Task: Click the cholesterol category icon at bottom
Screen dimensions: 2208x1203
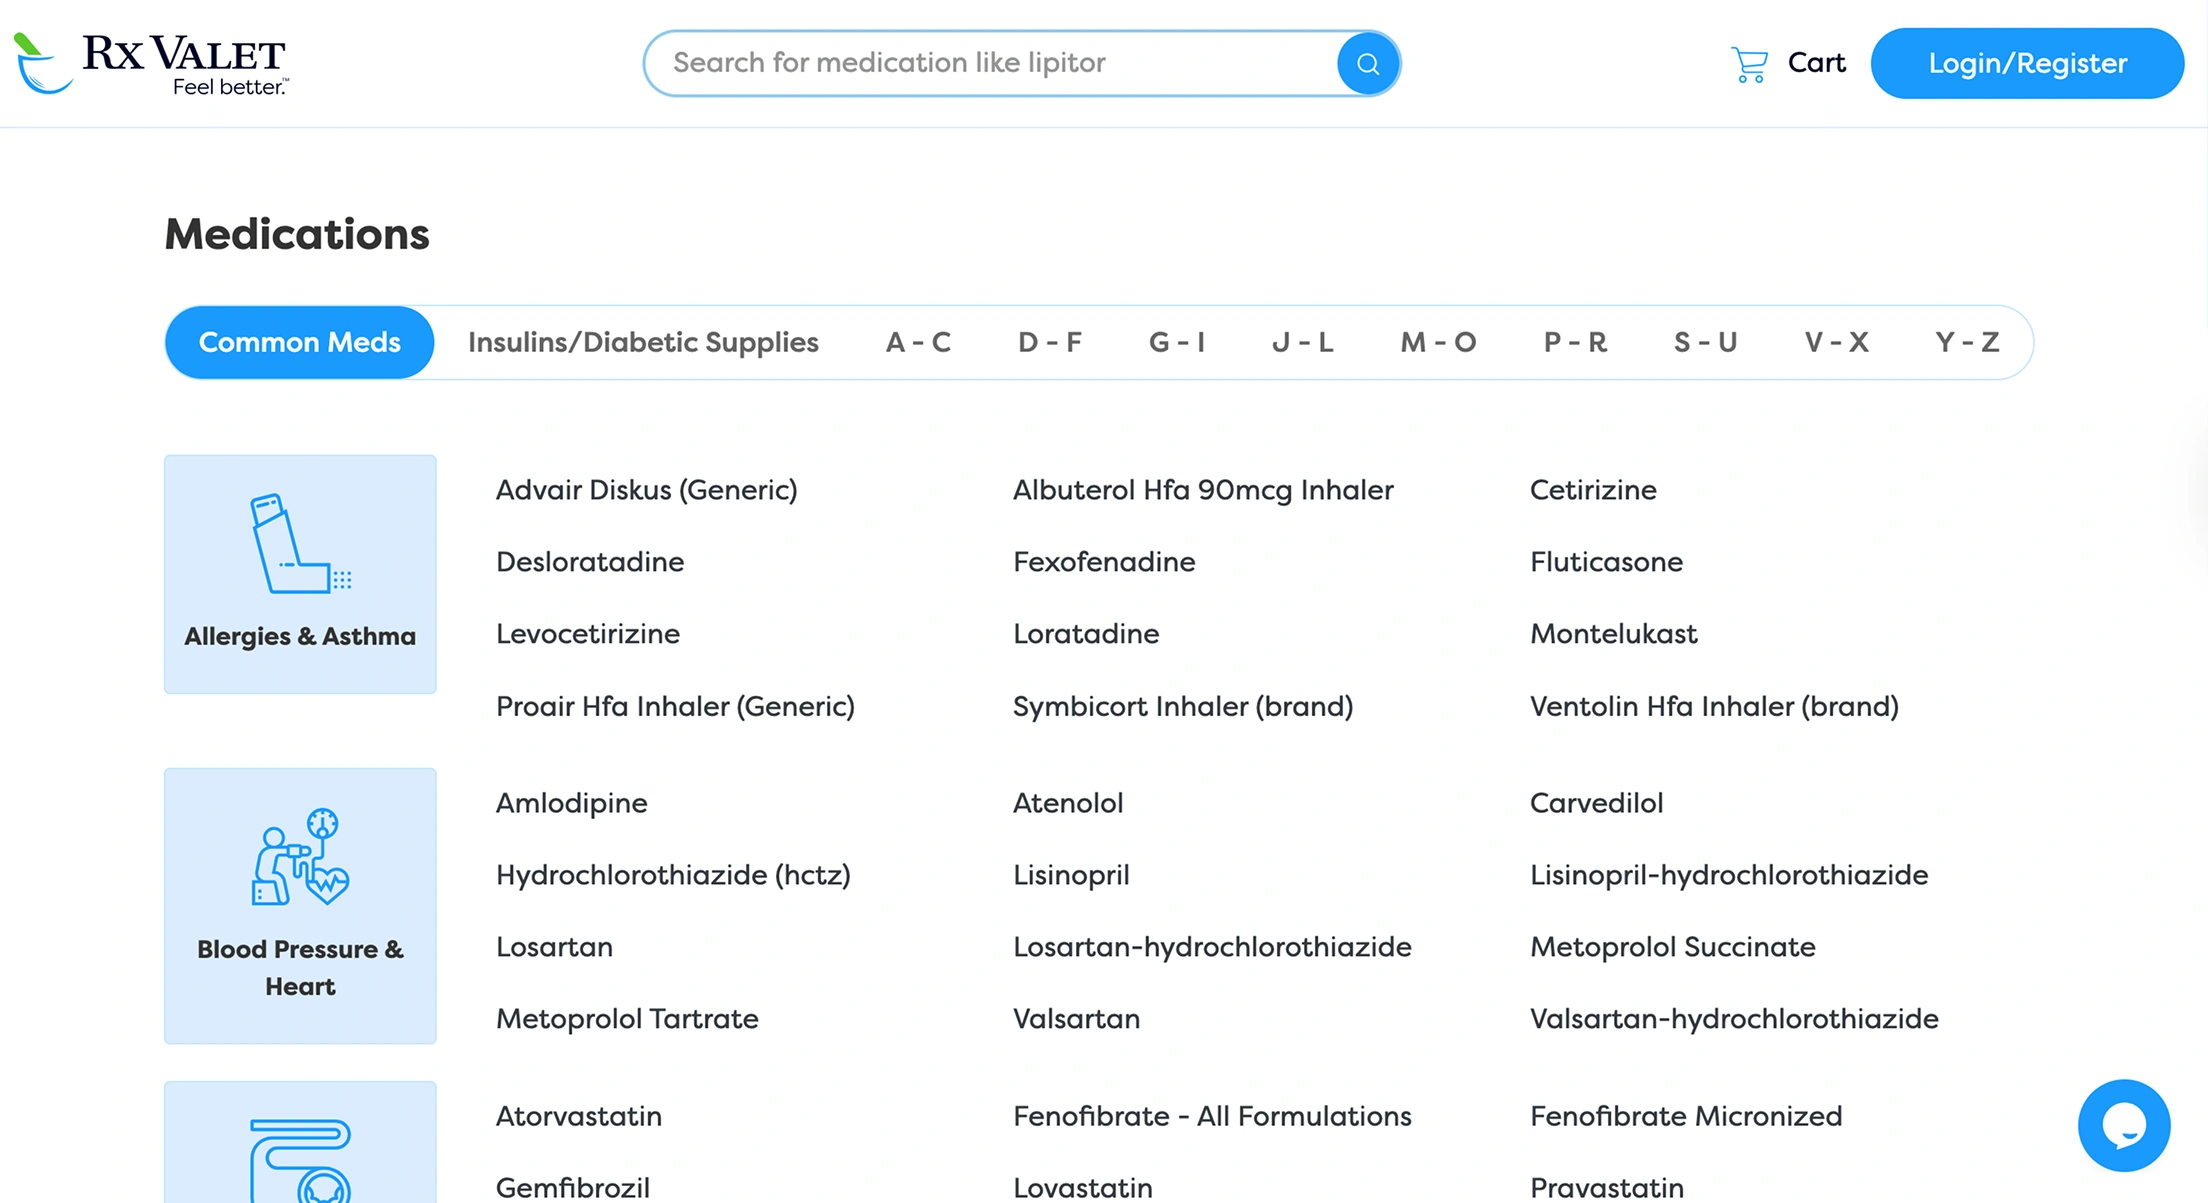Action: click(300, 1160)
